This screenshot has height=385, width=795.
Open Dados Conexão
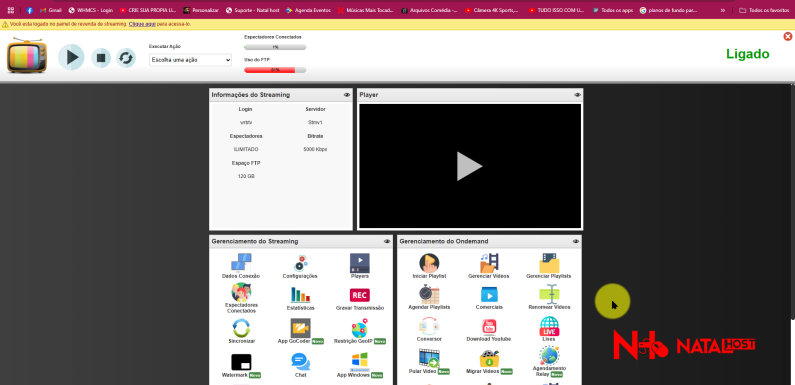[x=241, y=266]
